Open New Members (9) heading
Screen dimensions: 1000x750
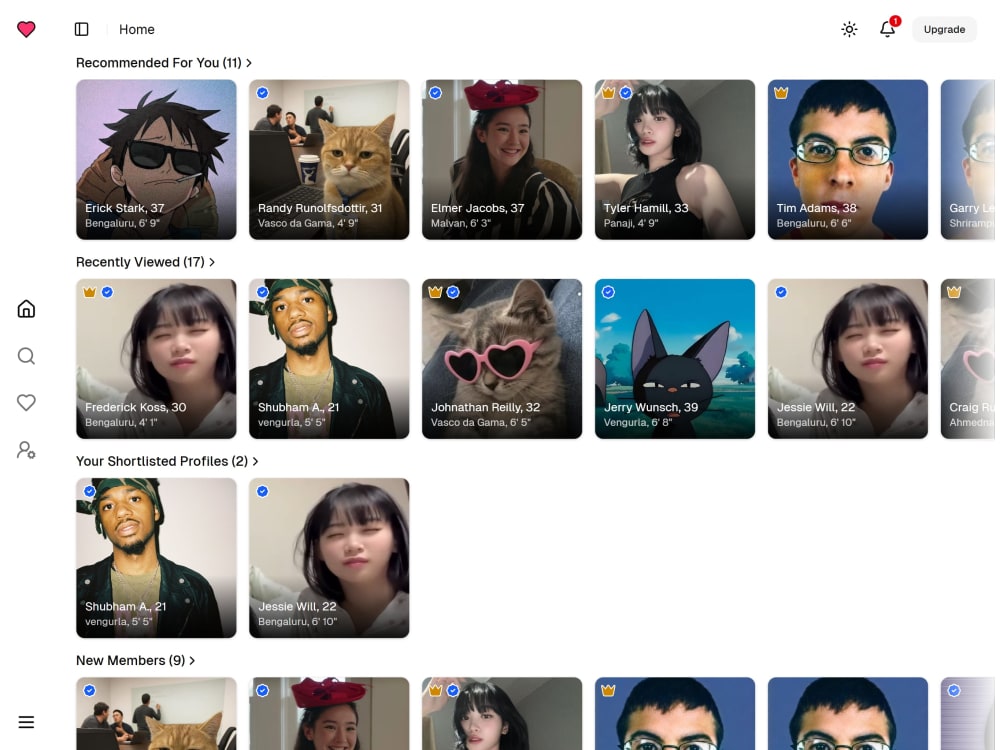[131, 661]
